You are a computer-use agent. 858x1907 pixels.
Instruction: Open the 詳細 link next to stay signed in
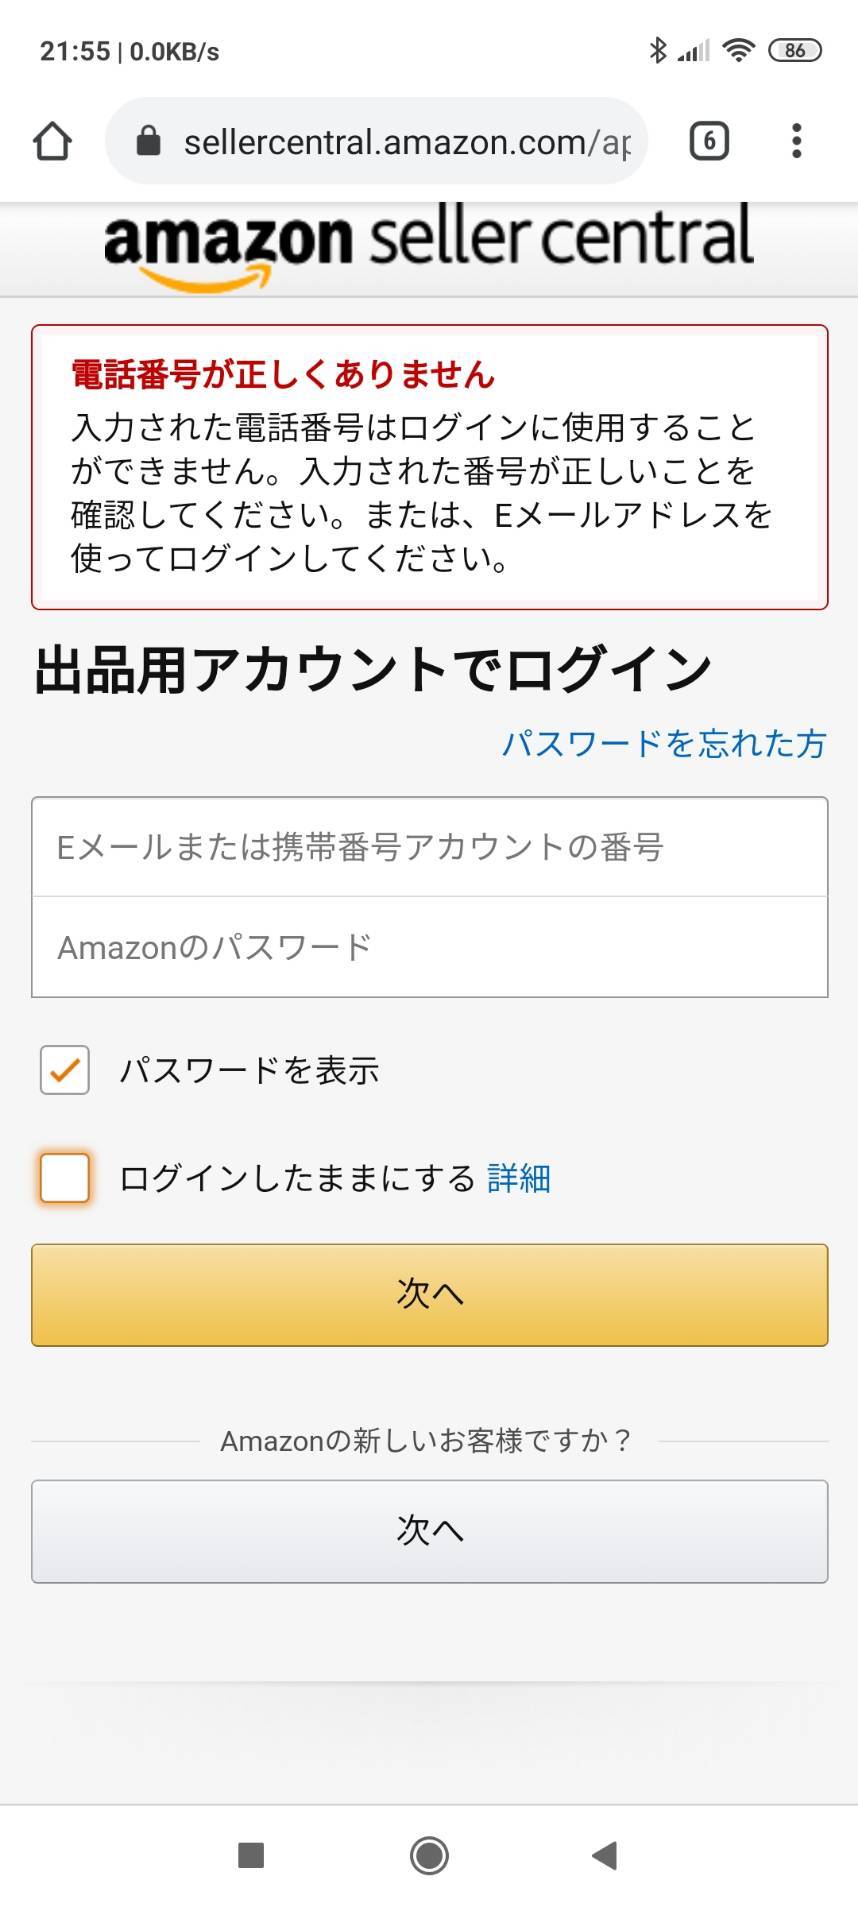pyautogui.click(x=519, y=1178)
